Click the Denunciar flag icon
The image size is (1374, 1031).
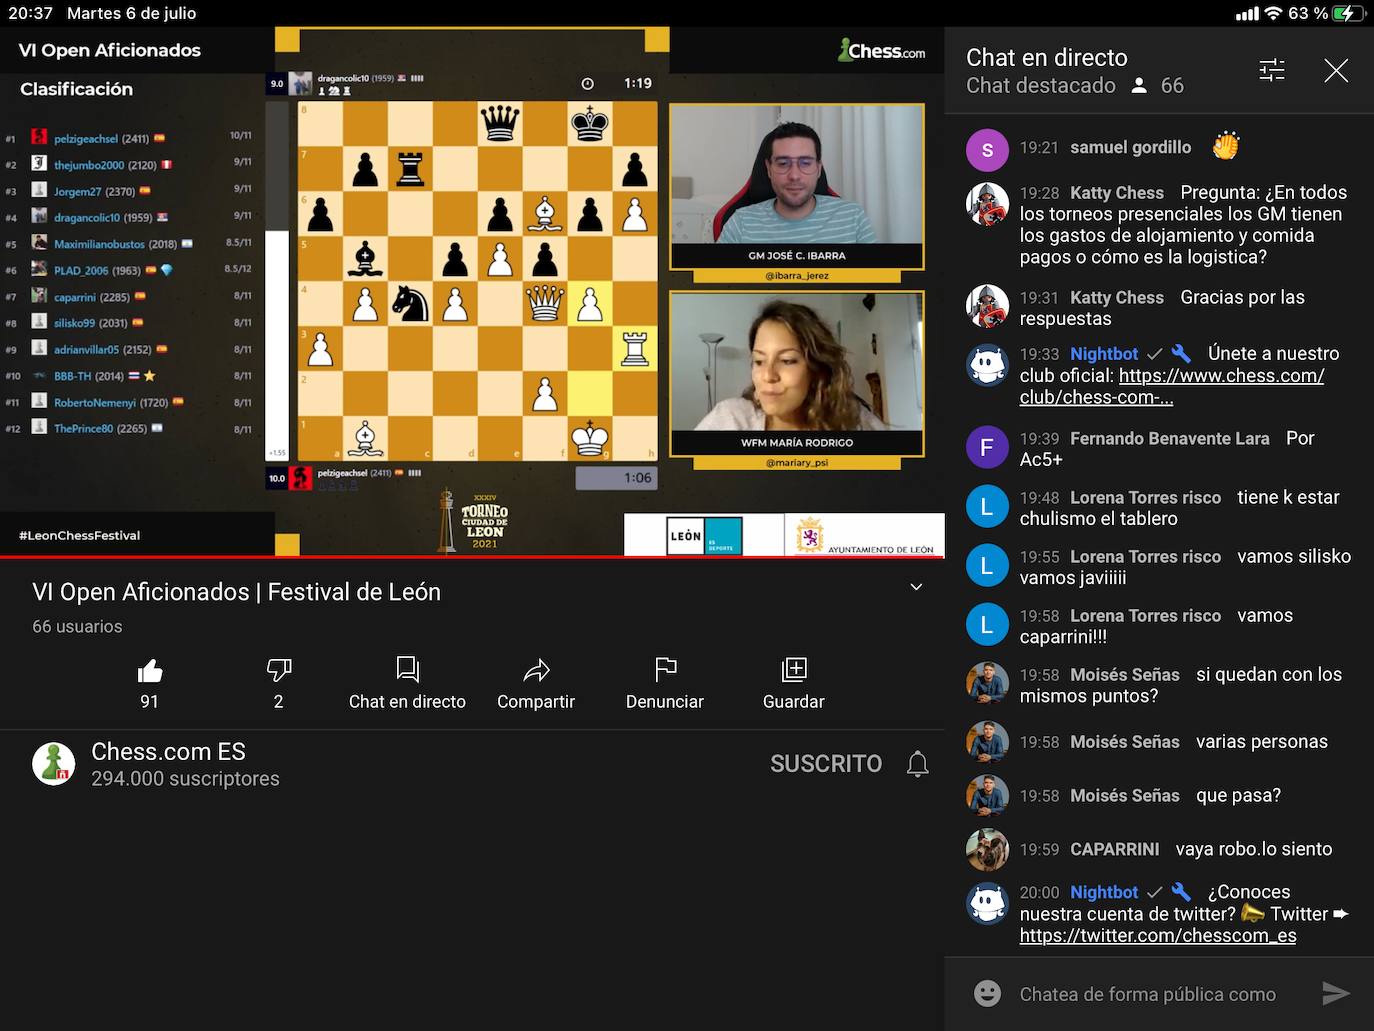point(664,670)
